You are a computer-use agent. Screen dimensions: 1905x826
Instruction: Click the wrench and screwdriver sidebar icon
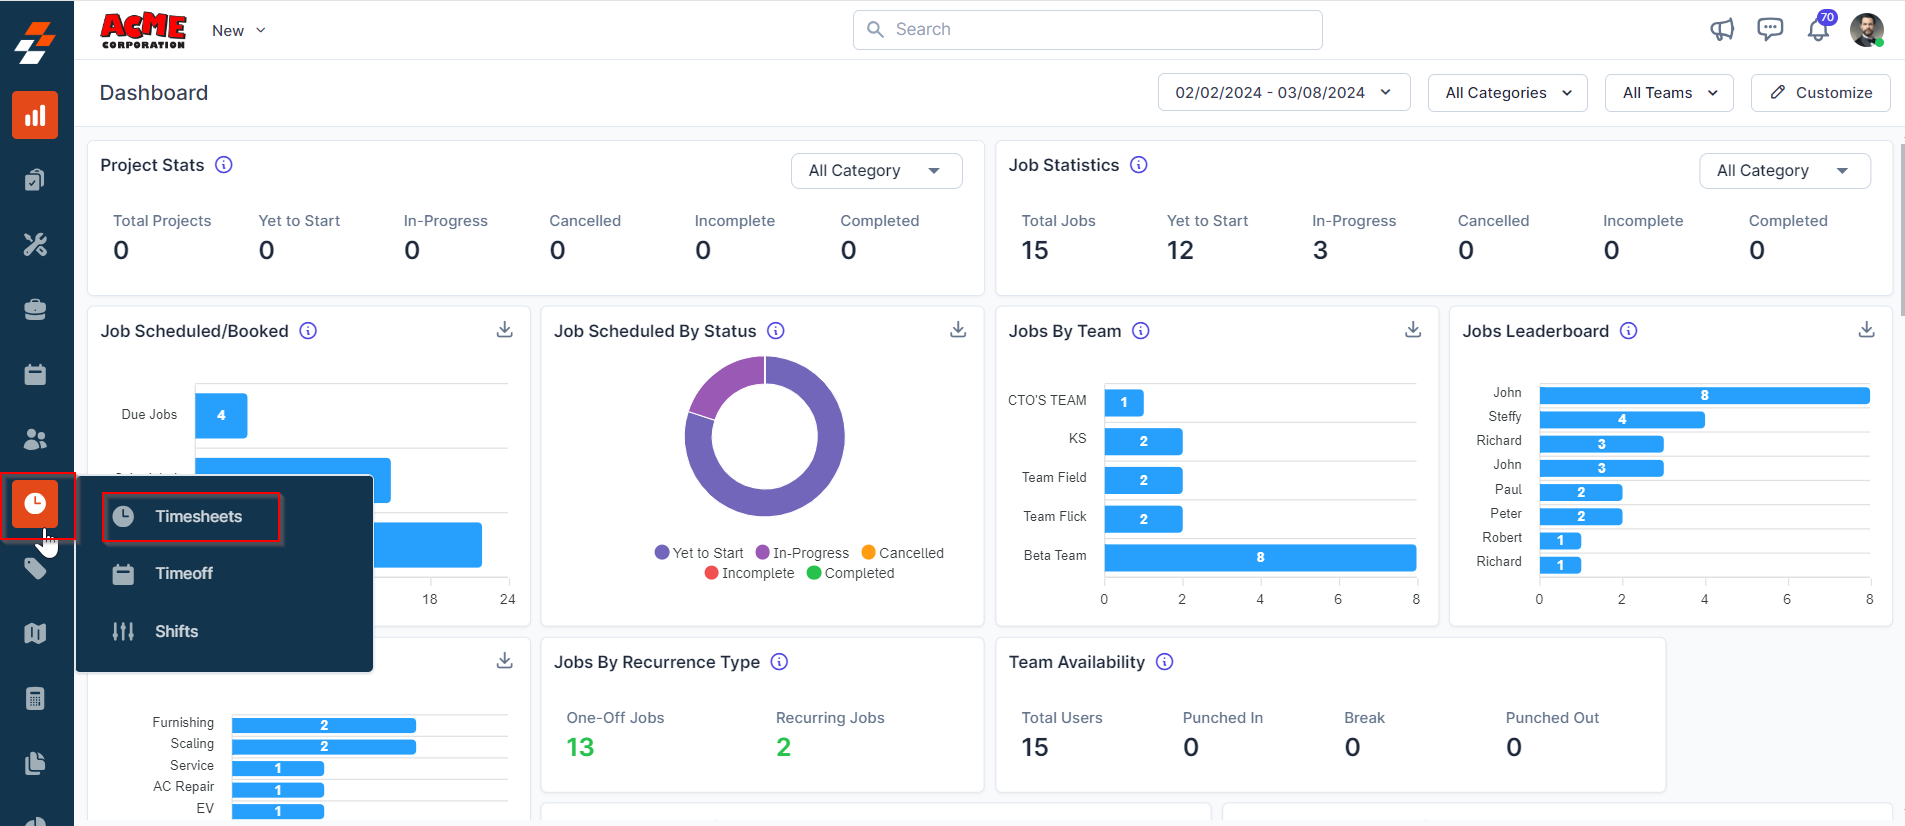coord(35,244)
